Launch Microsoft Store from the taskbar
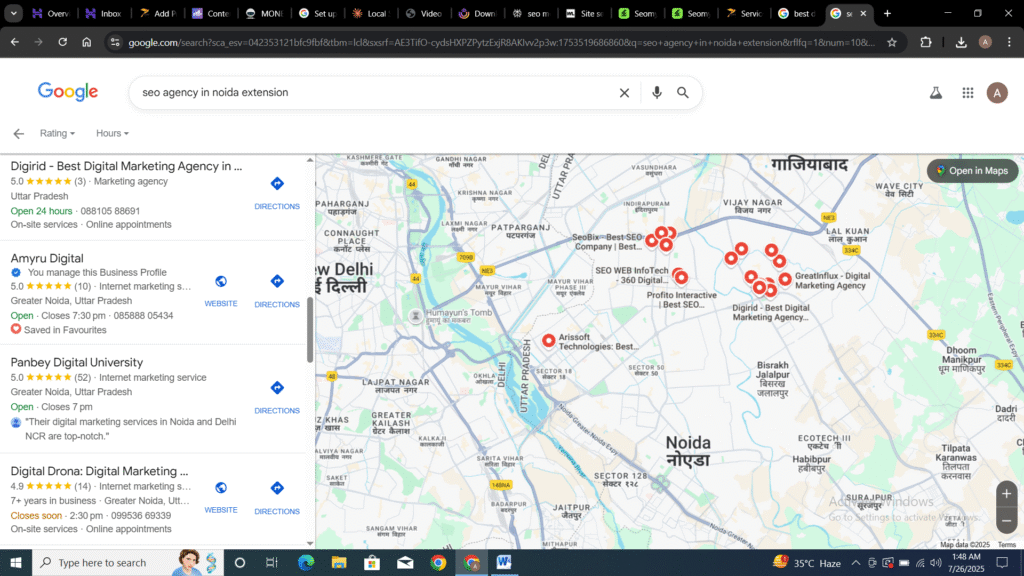Screen dimensions: 1024x576 [372, 562]
